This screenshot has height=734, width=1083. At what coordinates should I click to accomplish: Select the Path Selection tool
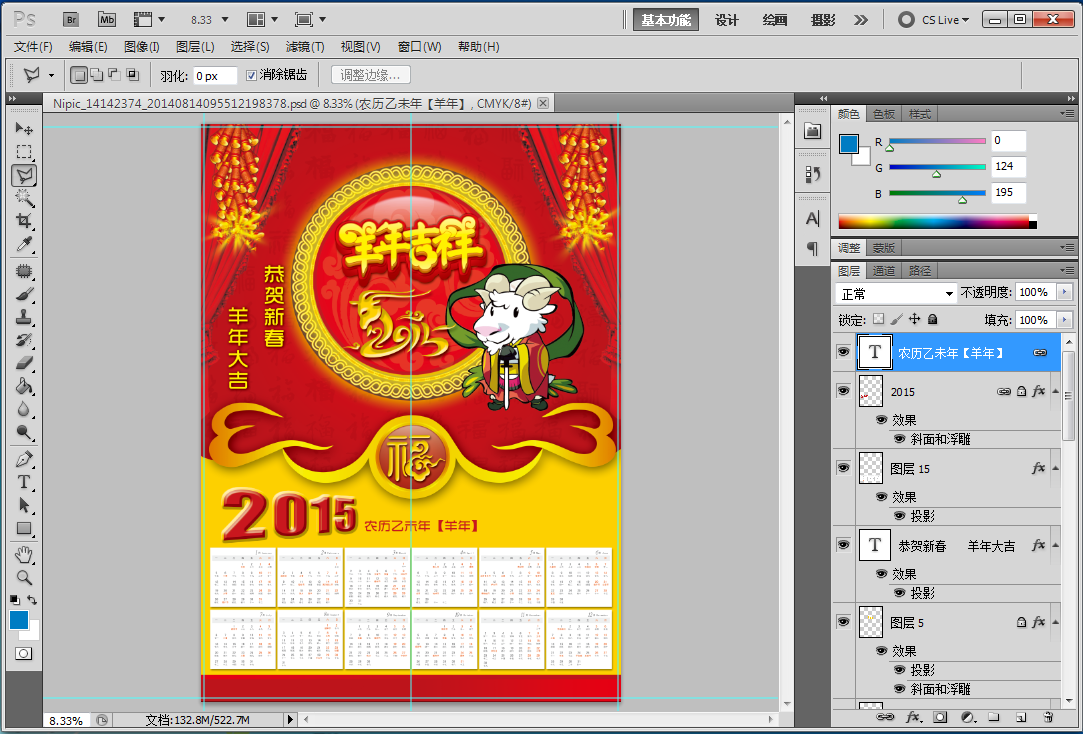(x=23, y=505)
